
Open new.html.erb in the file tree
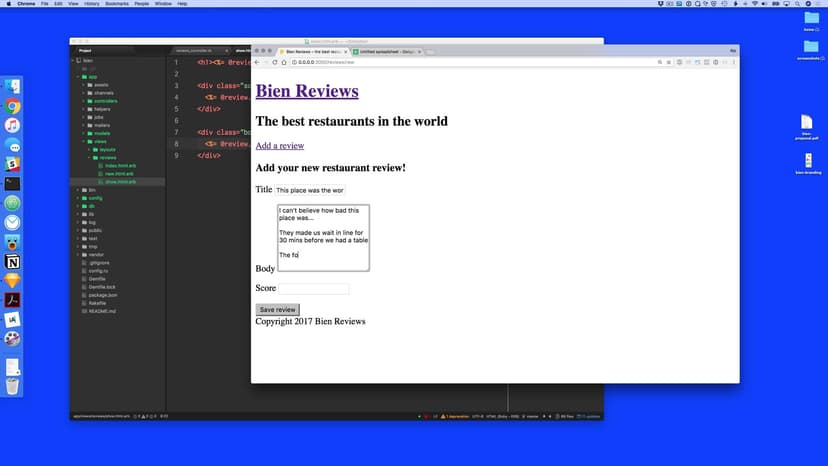[x=119, y=174]
